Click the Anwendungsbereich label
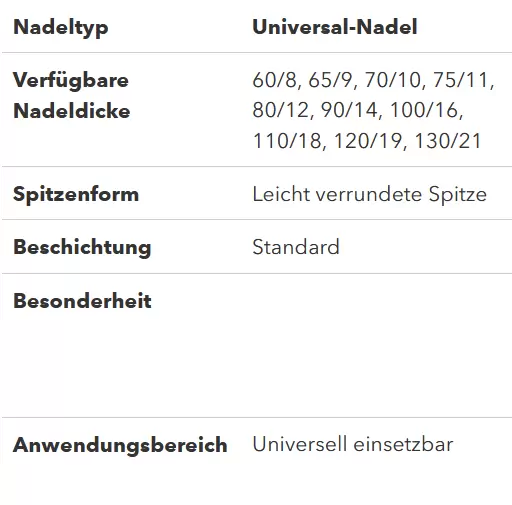512x505 pixels. [120, 445]
